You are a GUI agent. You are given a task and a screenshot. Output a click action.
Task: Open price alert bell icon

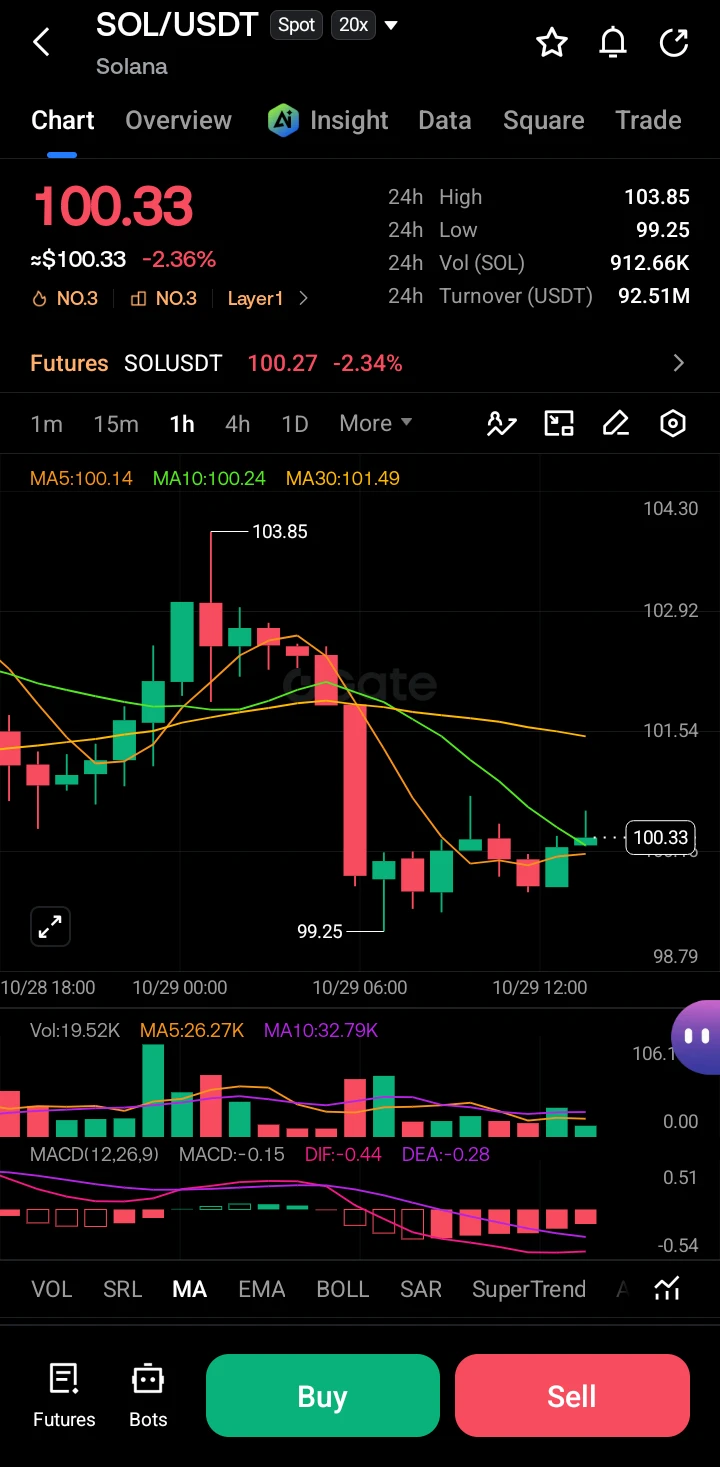pos(613,42)
